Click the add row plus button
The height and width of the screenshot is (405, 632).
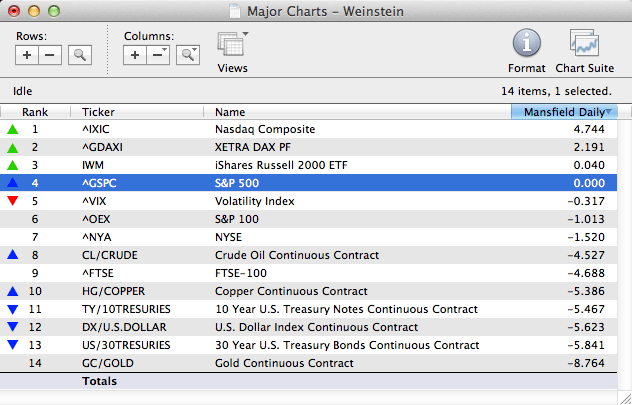pyautogui.click(x=28, y=55)
